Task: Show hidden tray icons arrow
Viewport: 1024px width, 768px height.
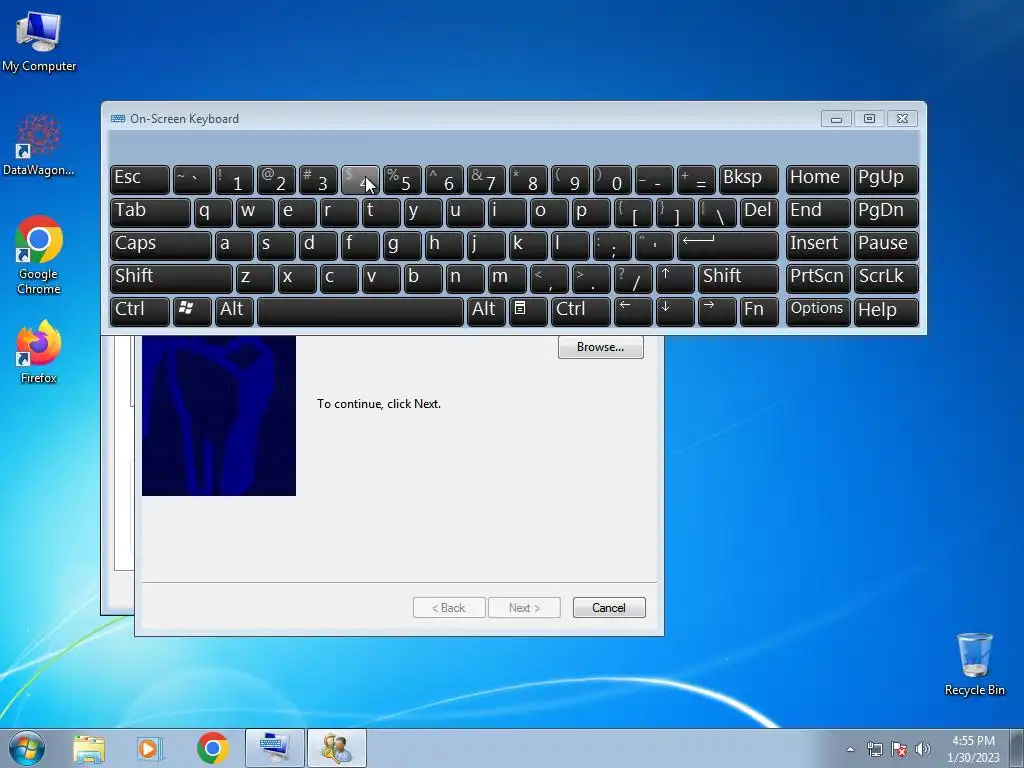Action: pyautogui.click(x=850, y=749)
